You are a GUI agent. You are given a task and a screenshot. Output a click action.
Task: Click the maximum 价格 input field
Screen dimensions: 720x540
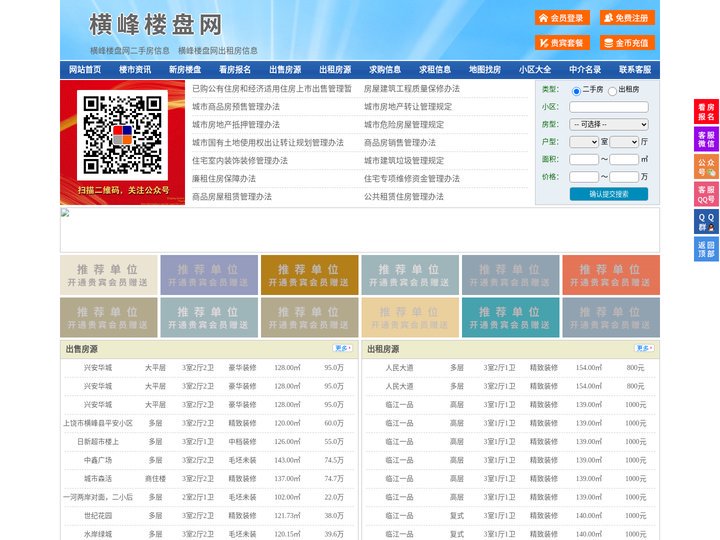pos(624,177)
